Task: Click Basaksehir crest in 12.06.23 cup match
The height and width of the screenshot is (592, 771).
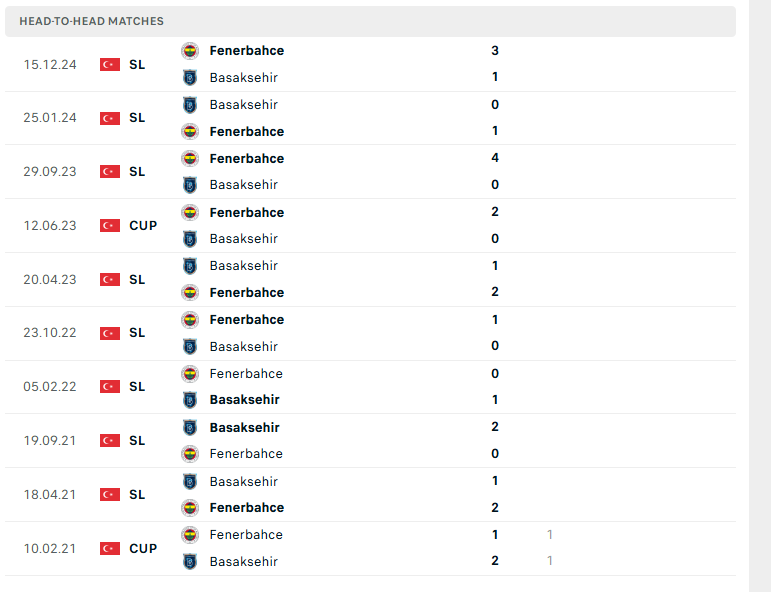Action: [x=190, y=239]
